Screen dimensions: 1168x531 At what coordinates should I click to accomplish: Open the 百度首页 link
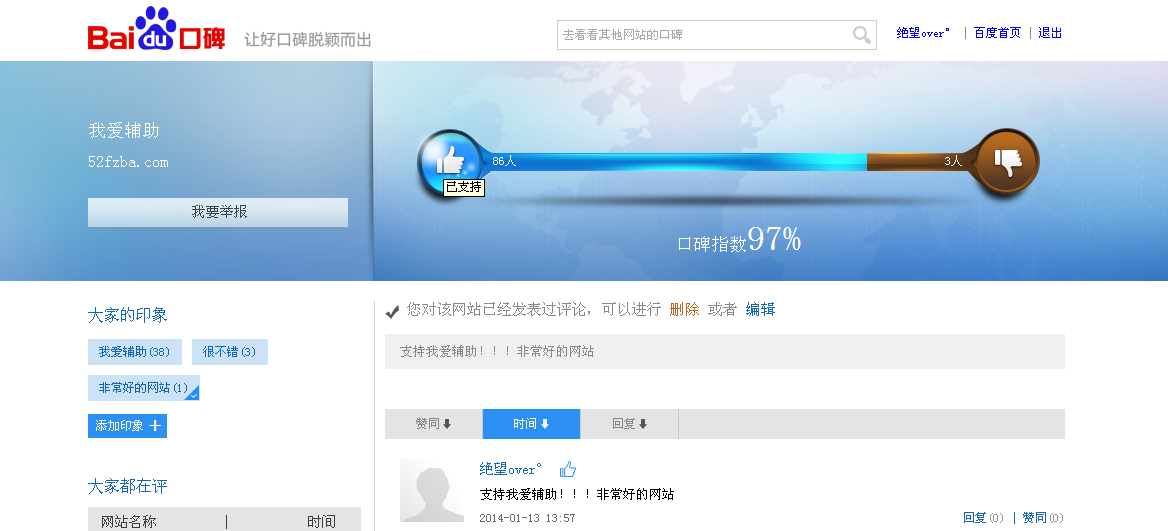(997, 33)
